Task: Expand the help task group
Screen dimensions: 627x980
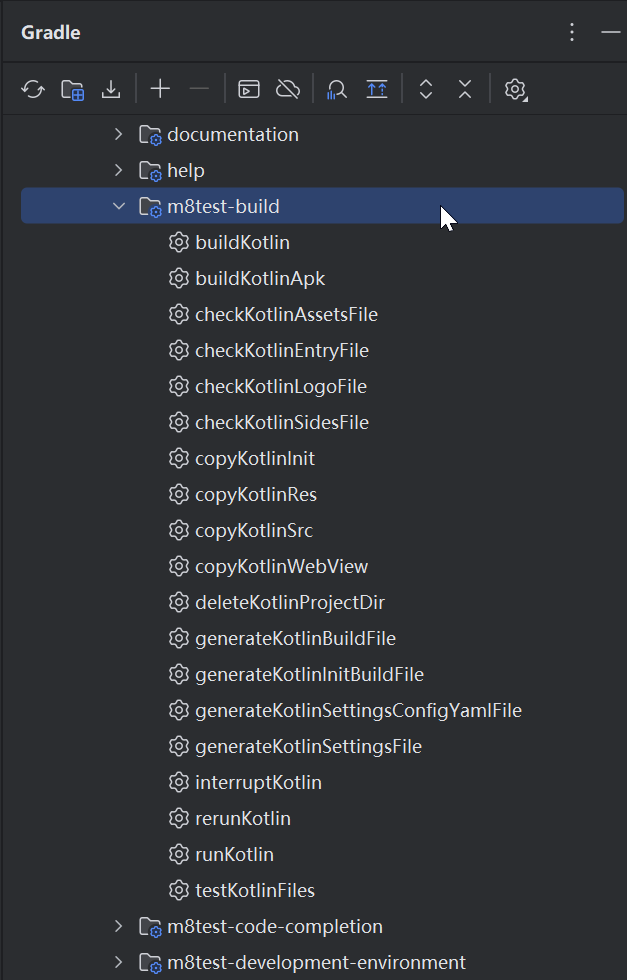Action: tap(118, 170)
